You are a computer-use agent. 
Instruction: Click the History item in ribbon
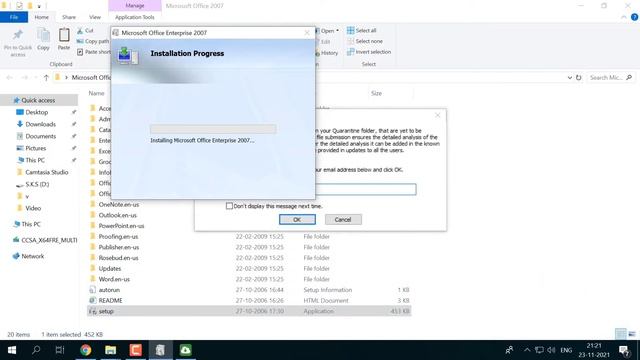point(326,53)
